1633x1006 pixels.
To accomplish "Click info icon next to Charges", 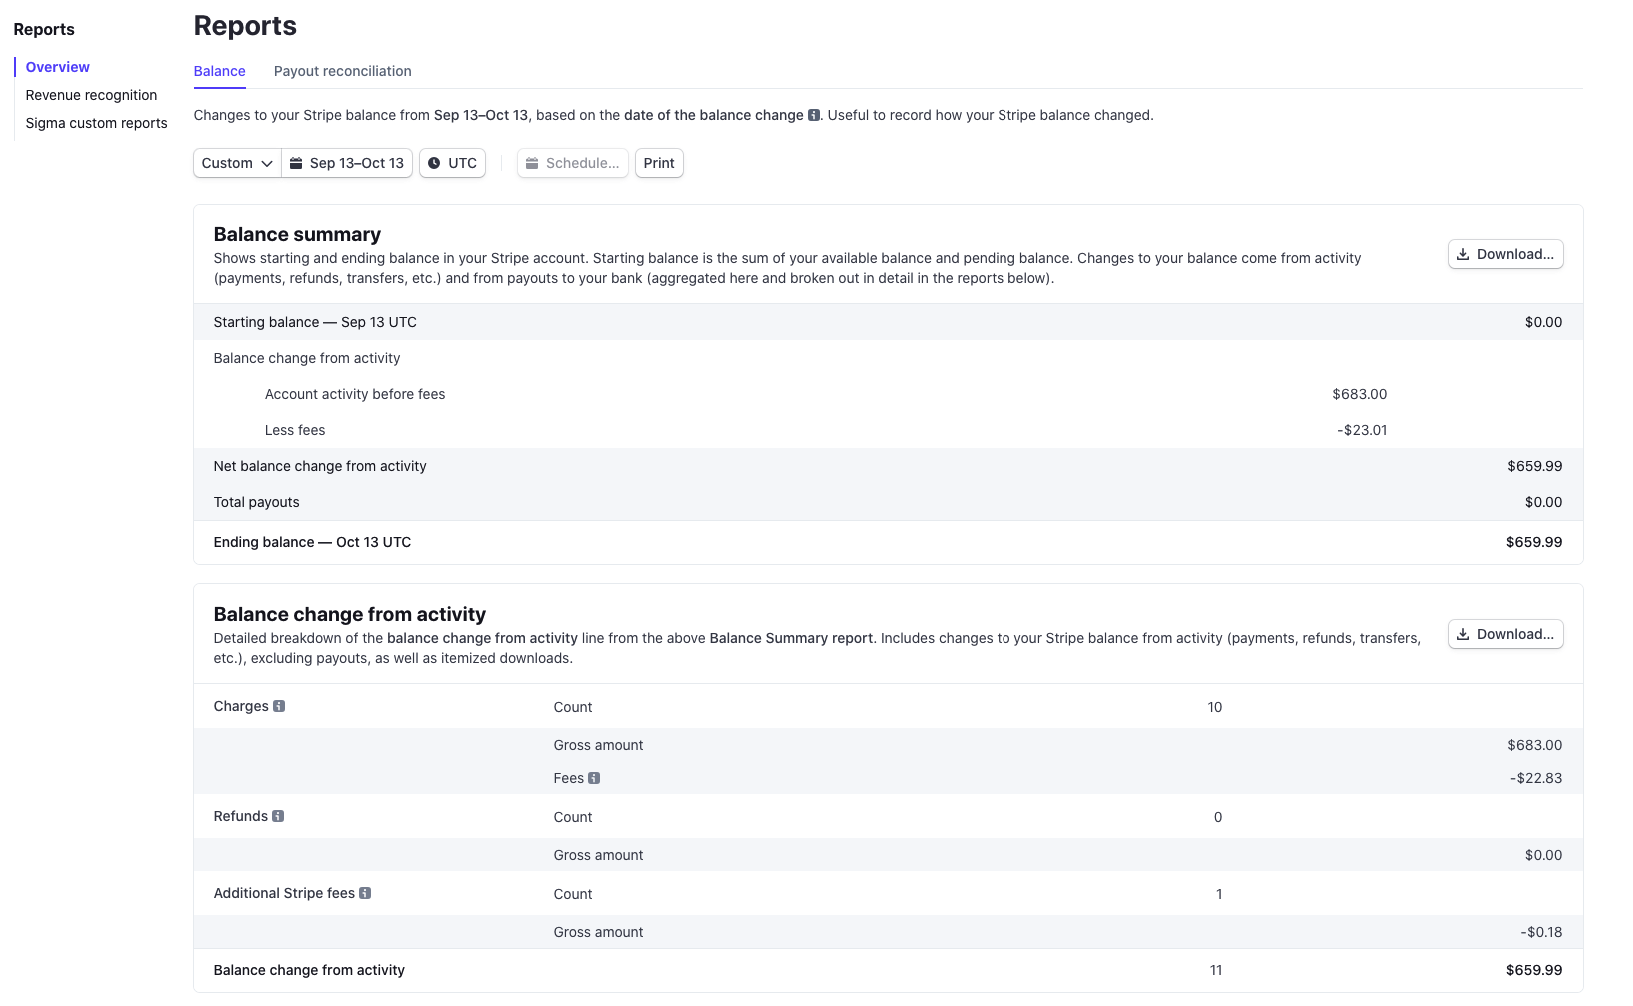I will 279,706.
